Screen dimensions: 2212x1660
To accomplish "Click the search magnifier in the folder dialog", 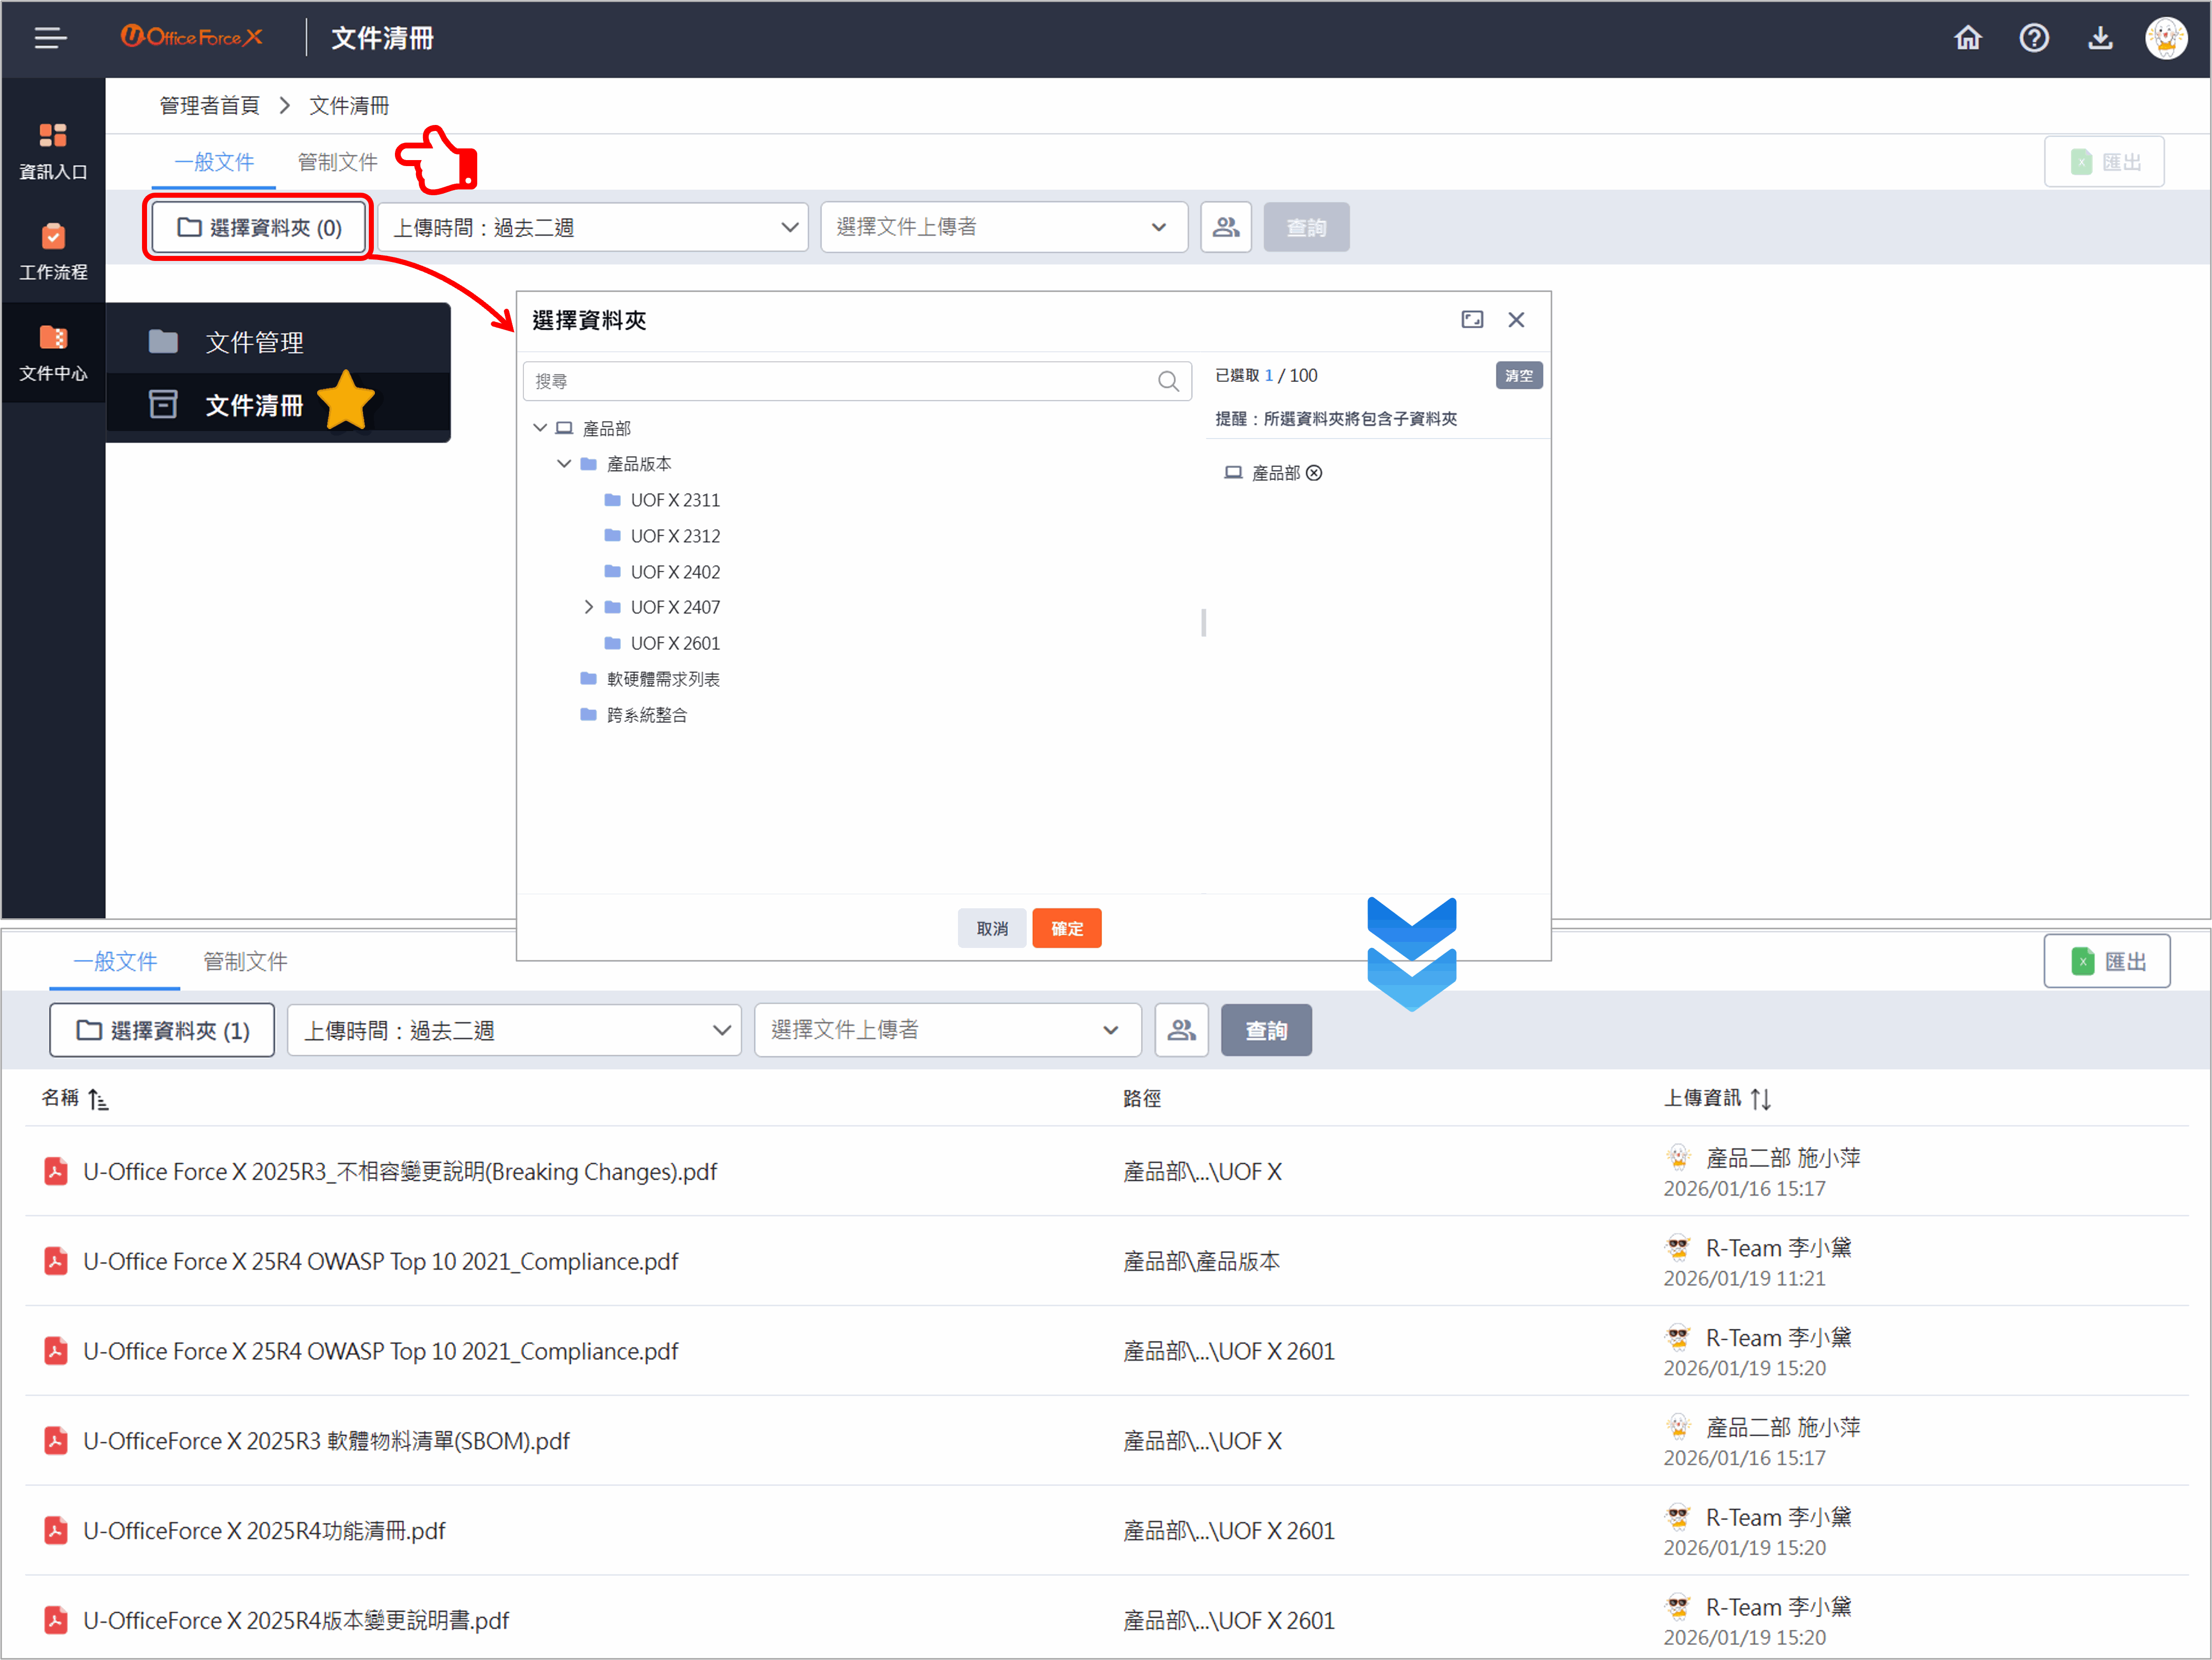I will [1168, 381].
